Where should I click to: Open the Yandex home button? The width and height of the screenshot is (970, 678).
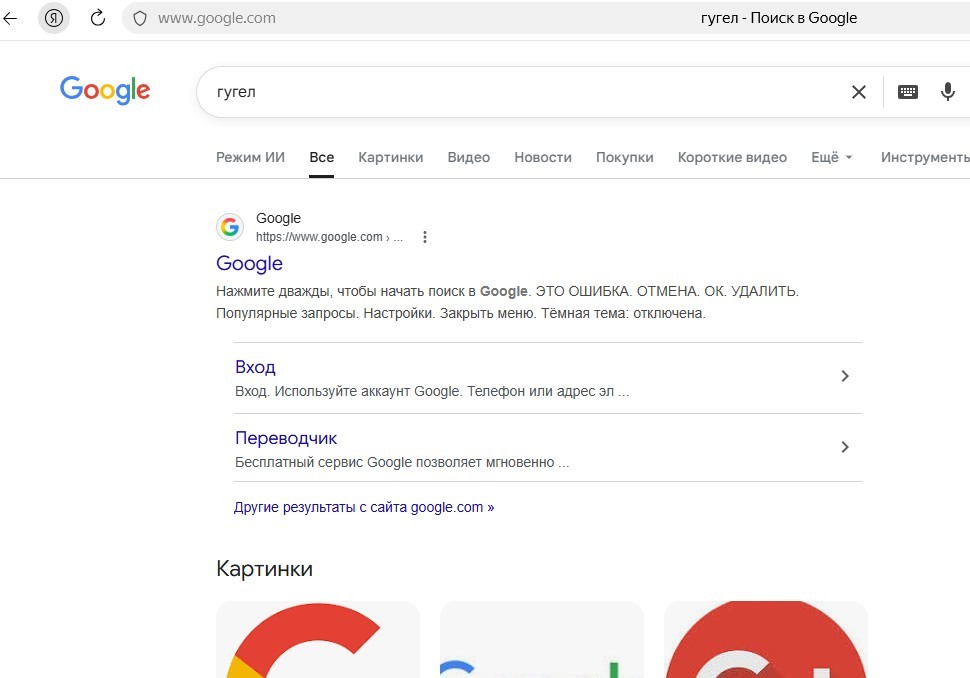pos(54,18)
